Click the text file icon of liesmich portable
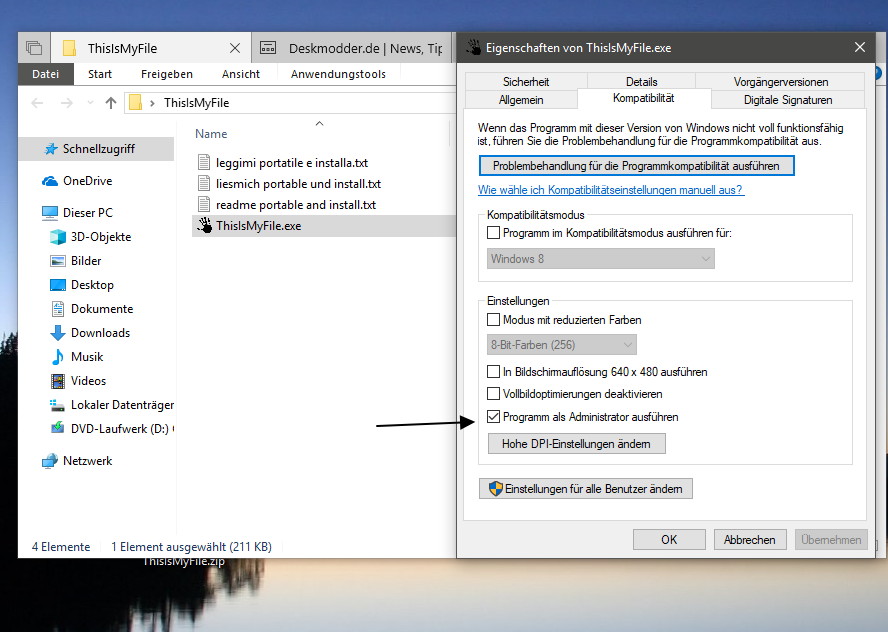The height and width of the screenshot is (632, 888). pyautogui.click(x=204, y=183)
